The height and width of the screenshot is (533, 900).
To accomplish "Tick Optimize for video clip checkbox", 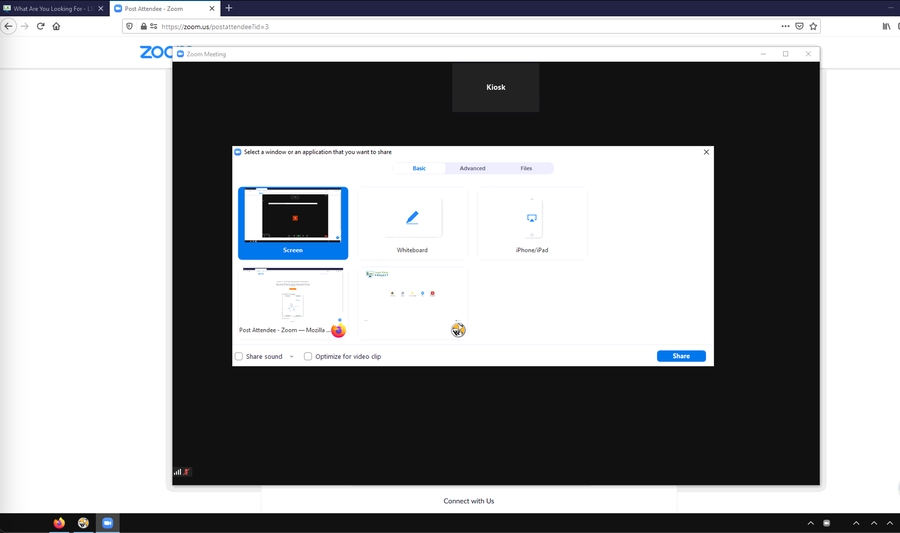I will point(308,356).
